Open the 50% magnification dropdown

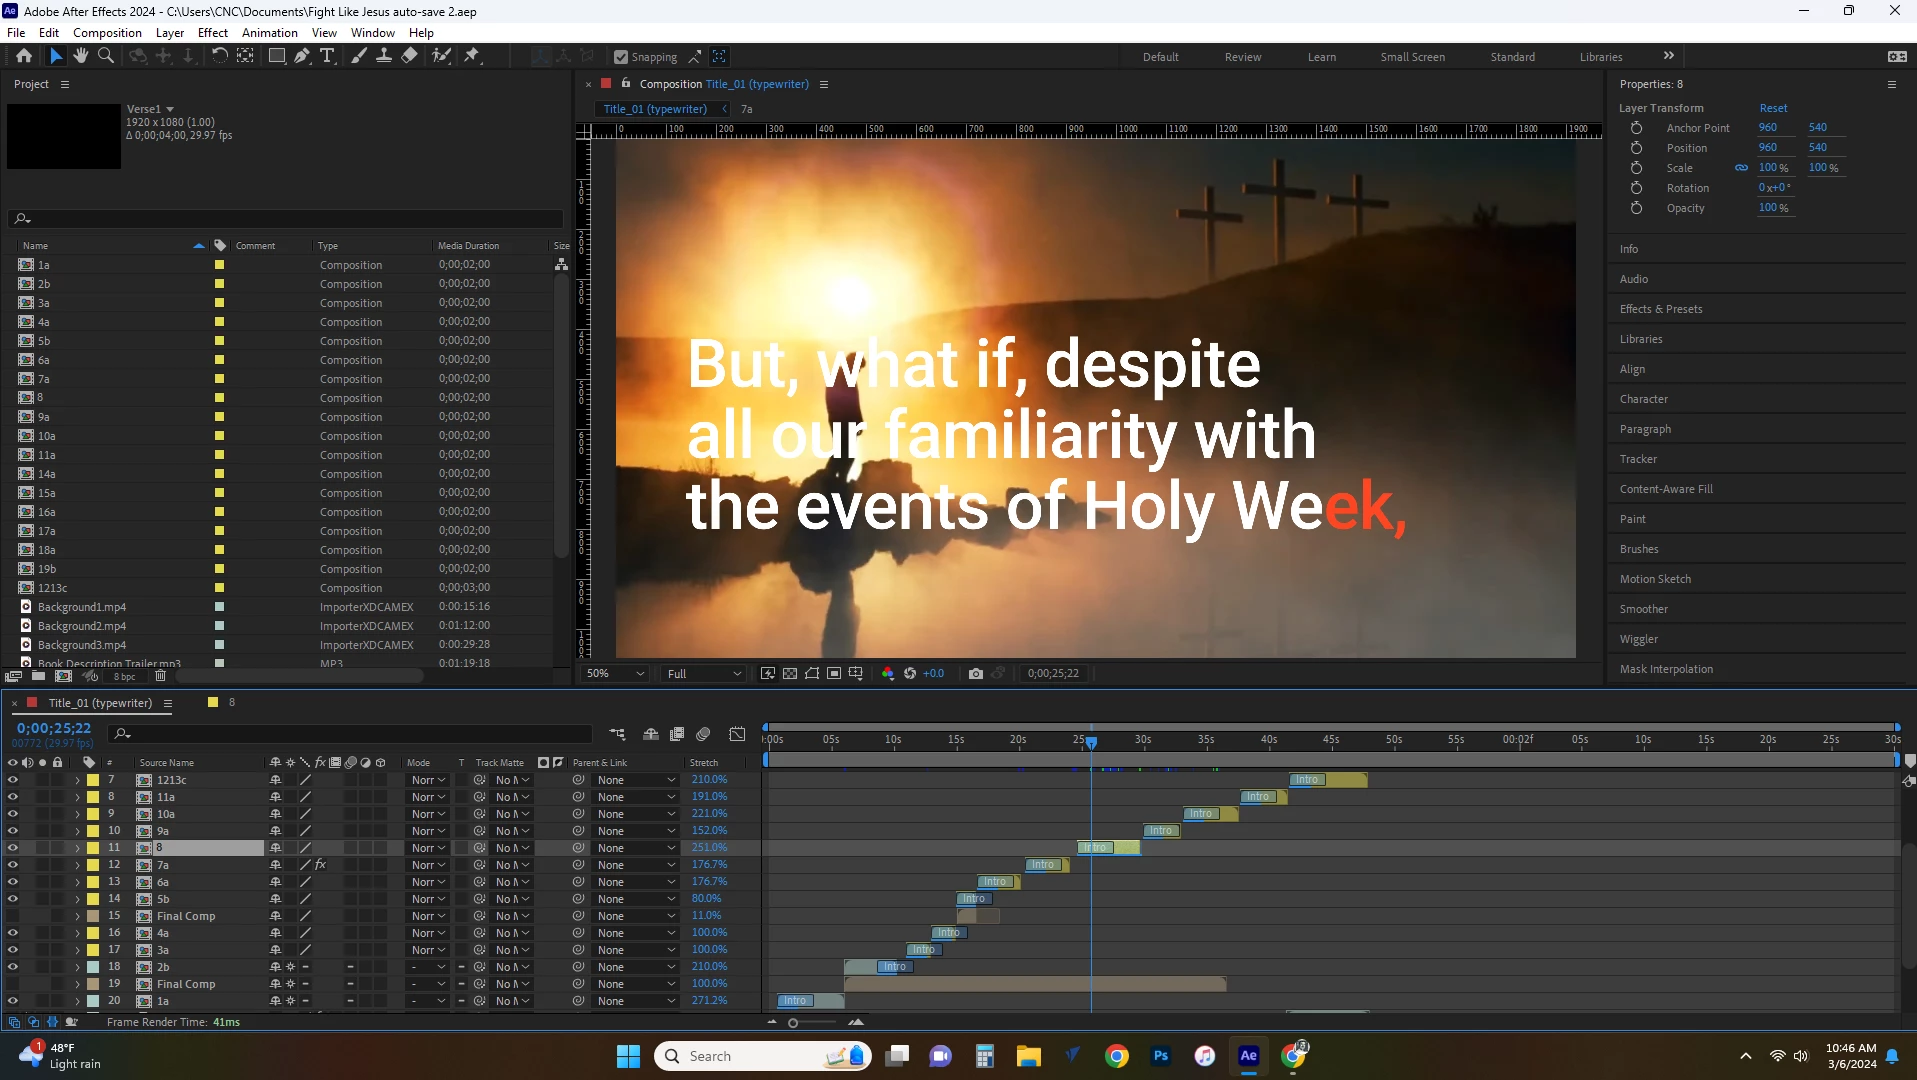pyautogui.click(x=615, y=673)
